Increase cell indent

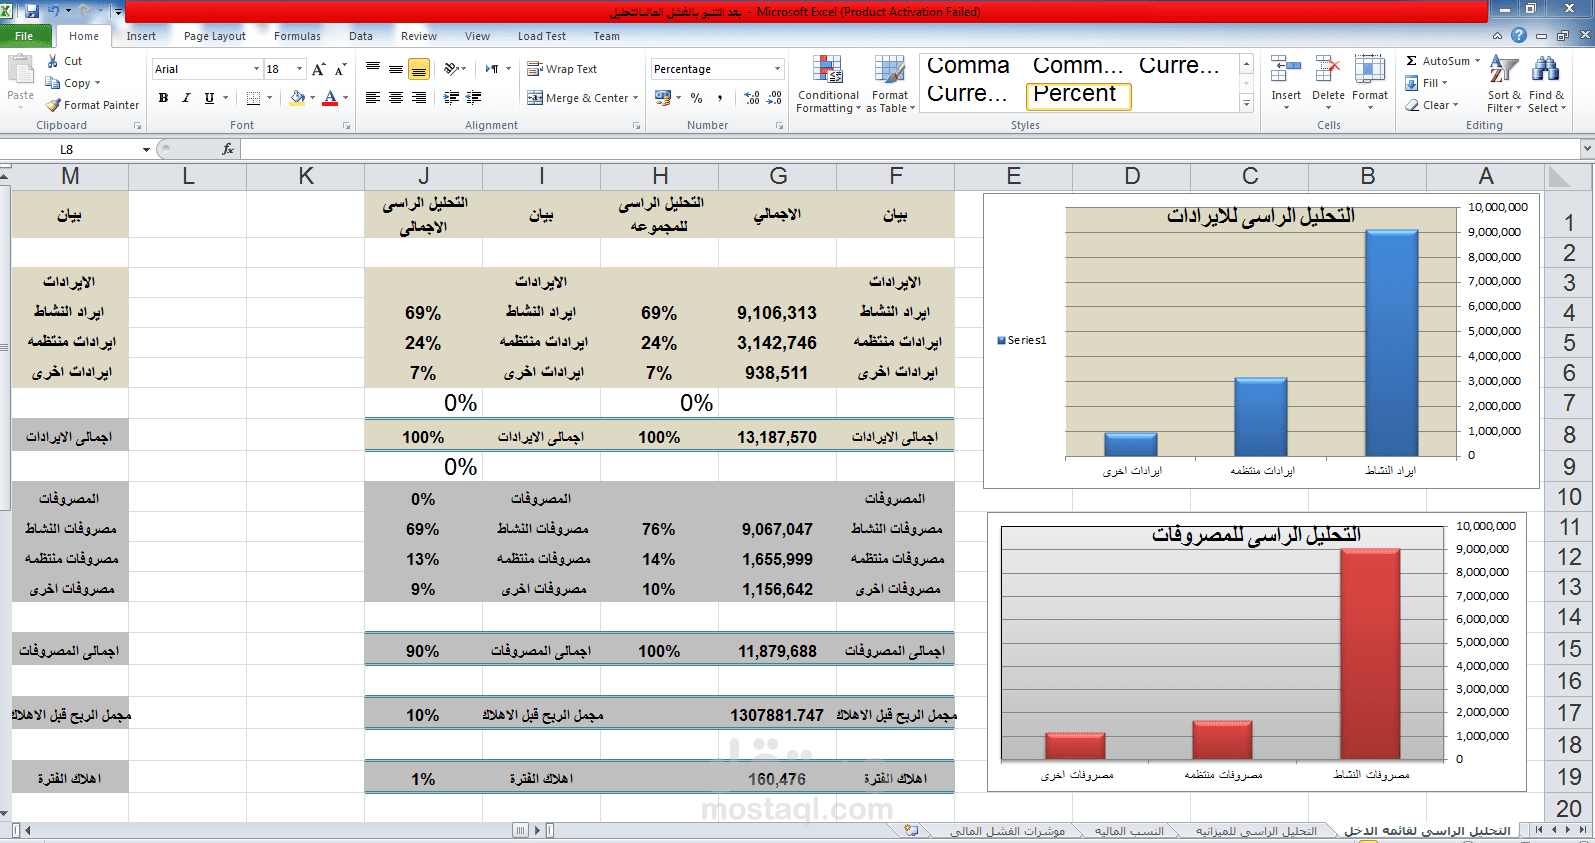[x=474, y=98]
